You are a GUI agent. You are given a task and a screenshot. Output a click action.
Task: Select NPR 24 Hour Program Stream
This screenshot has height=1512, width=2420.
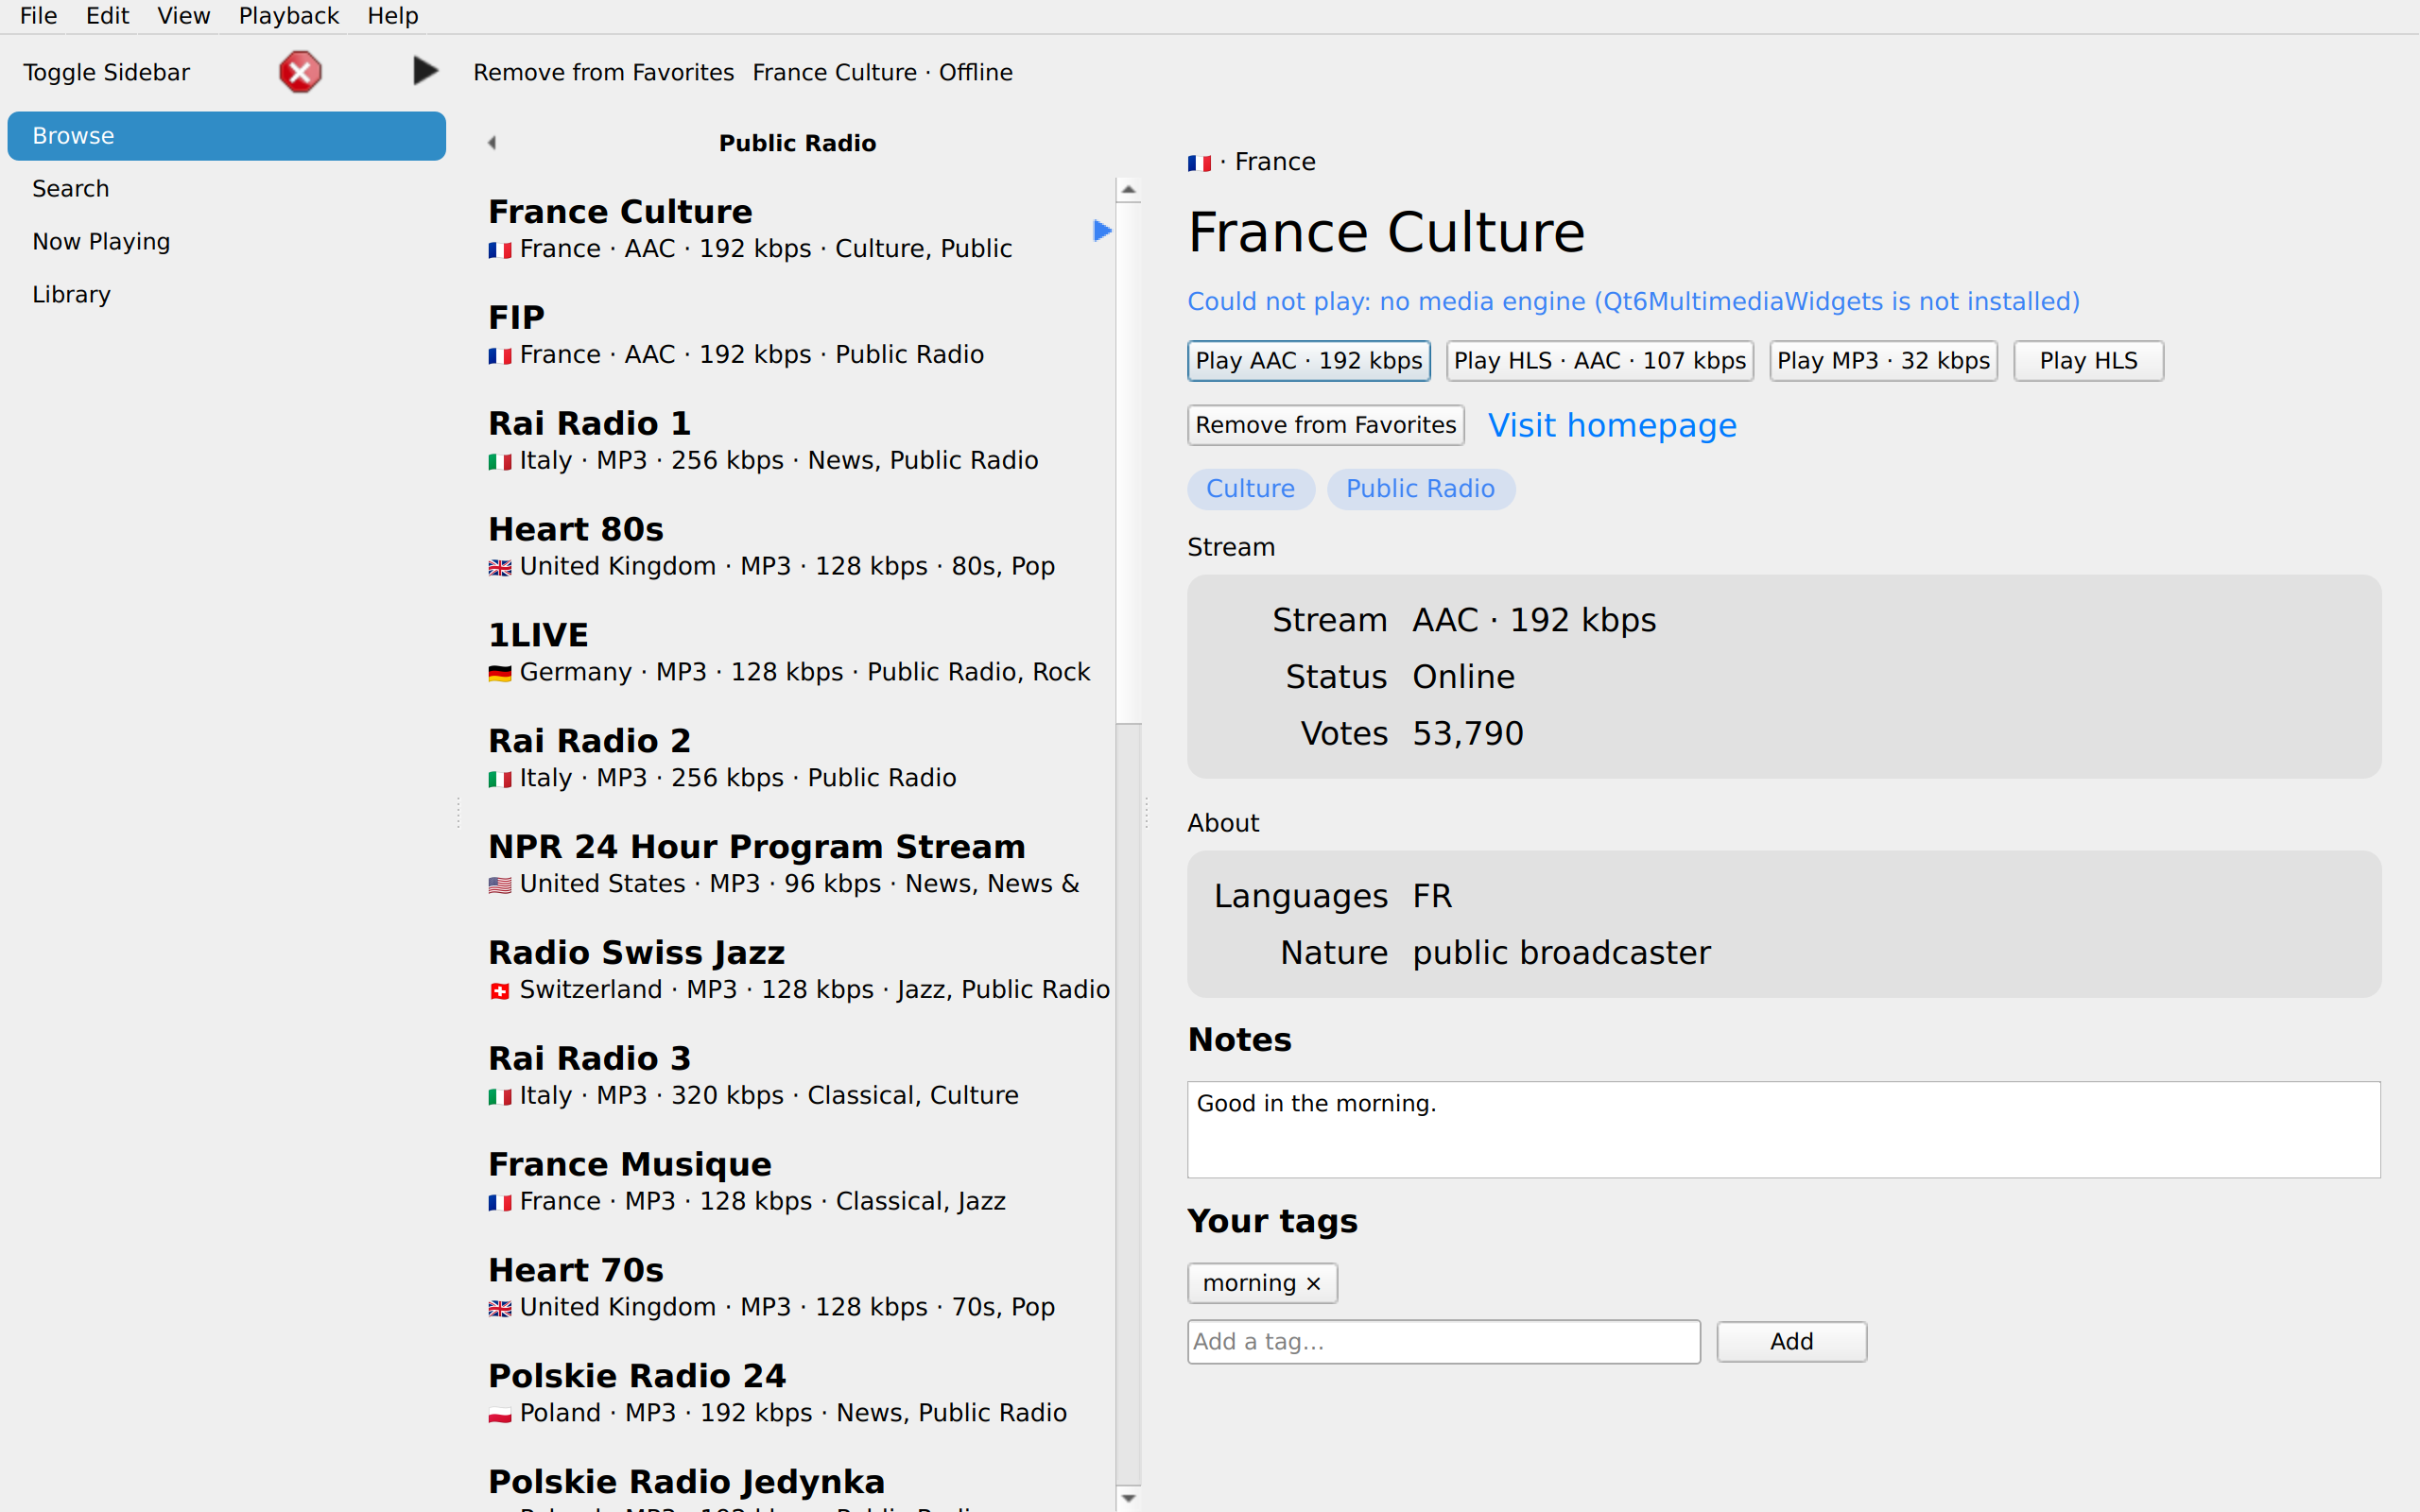click(798, 866)
